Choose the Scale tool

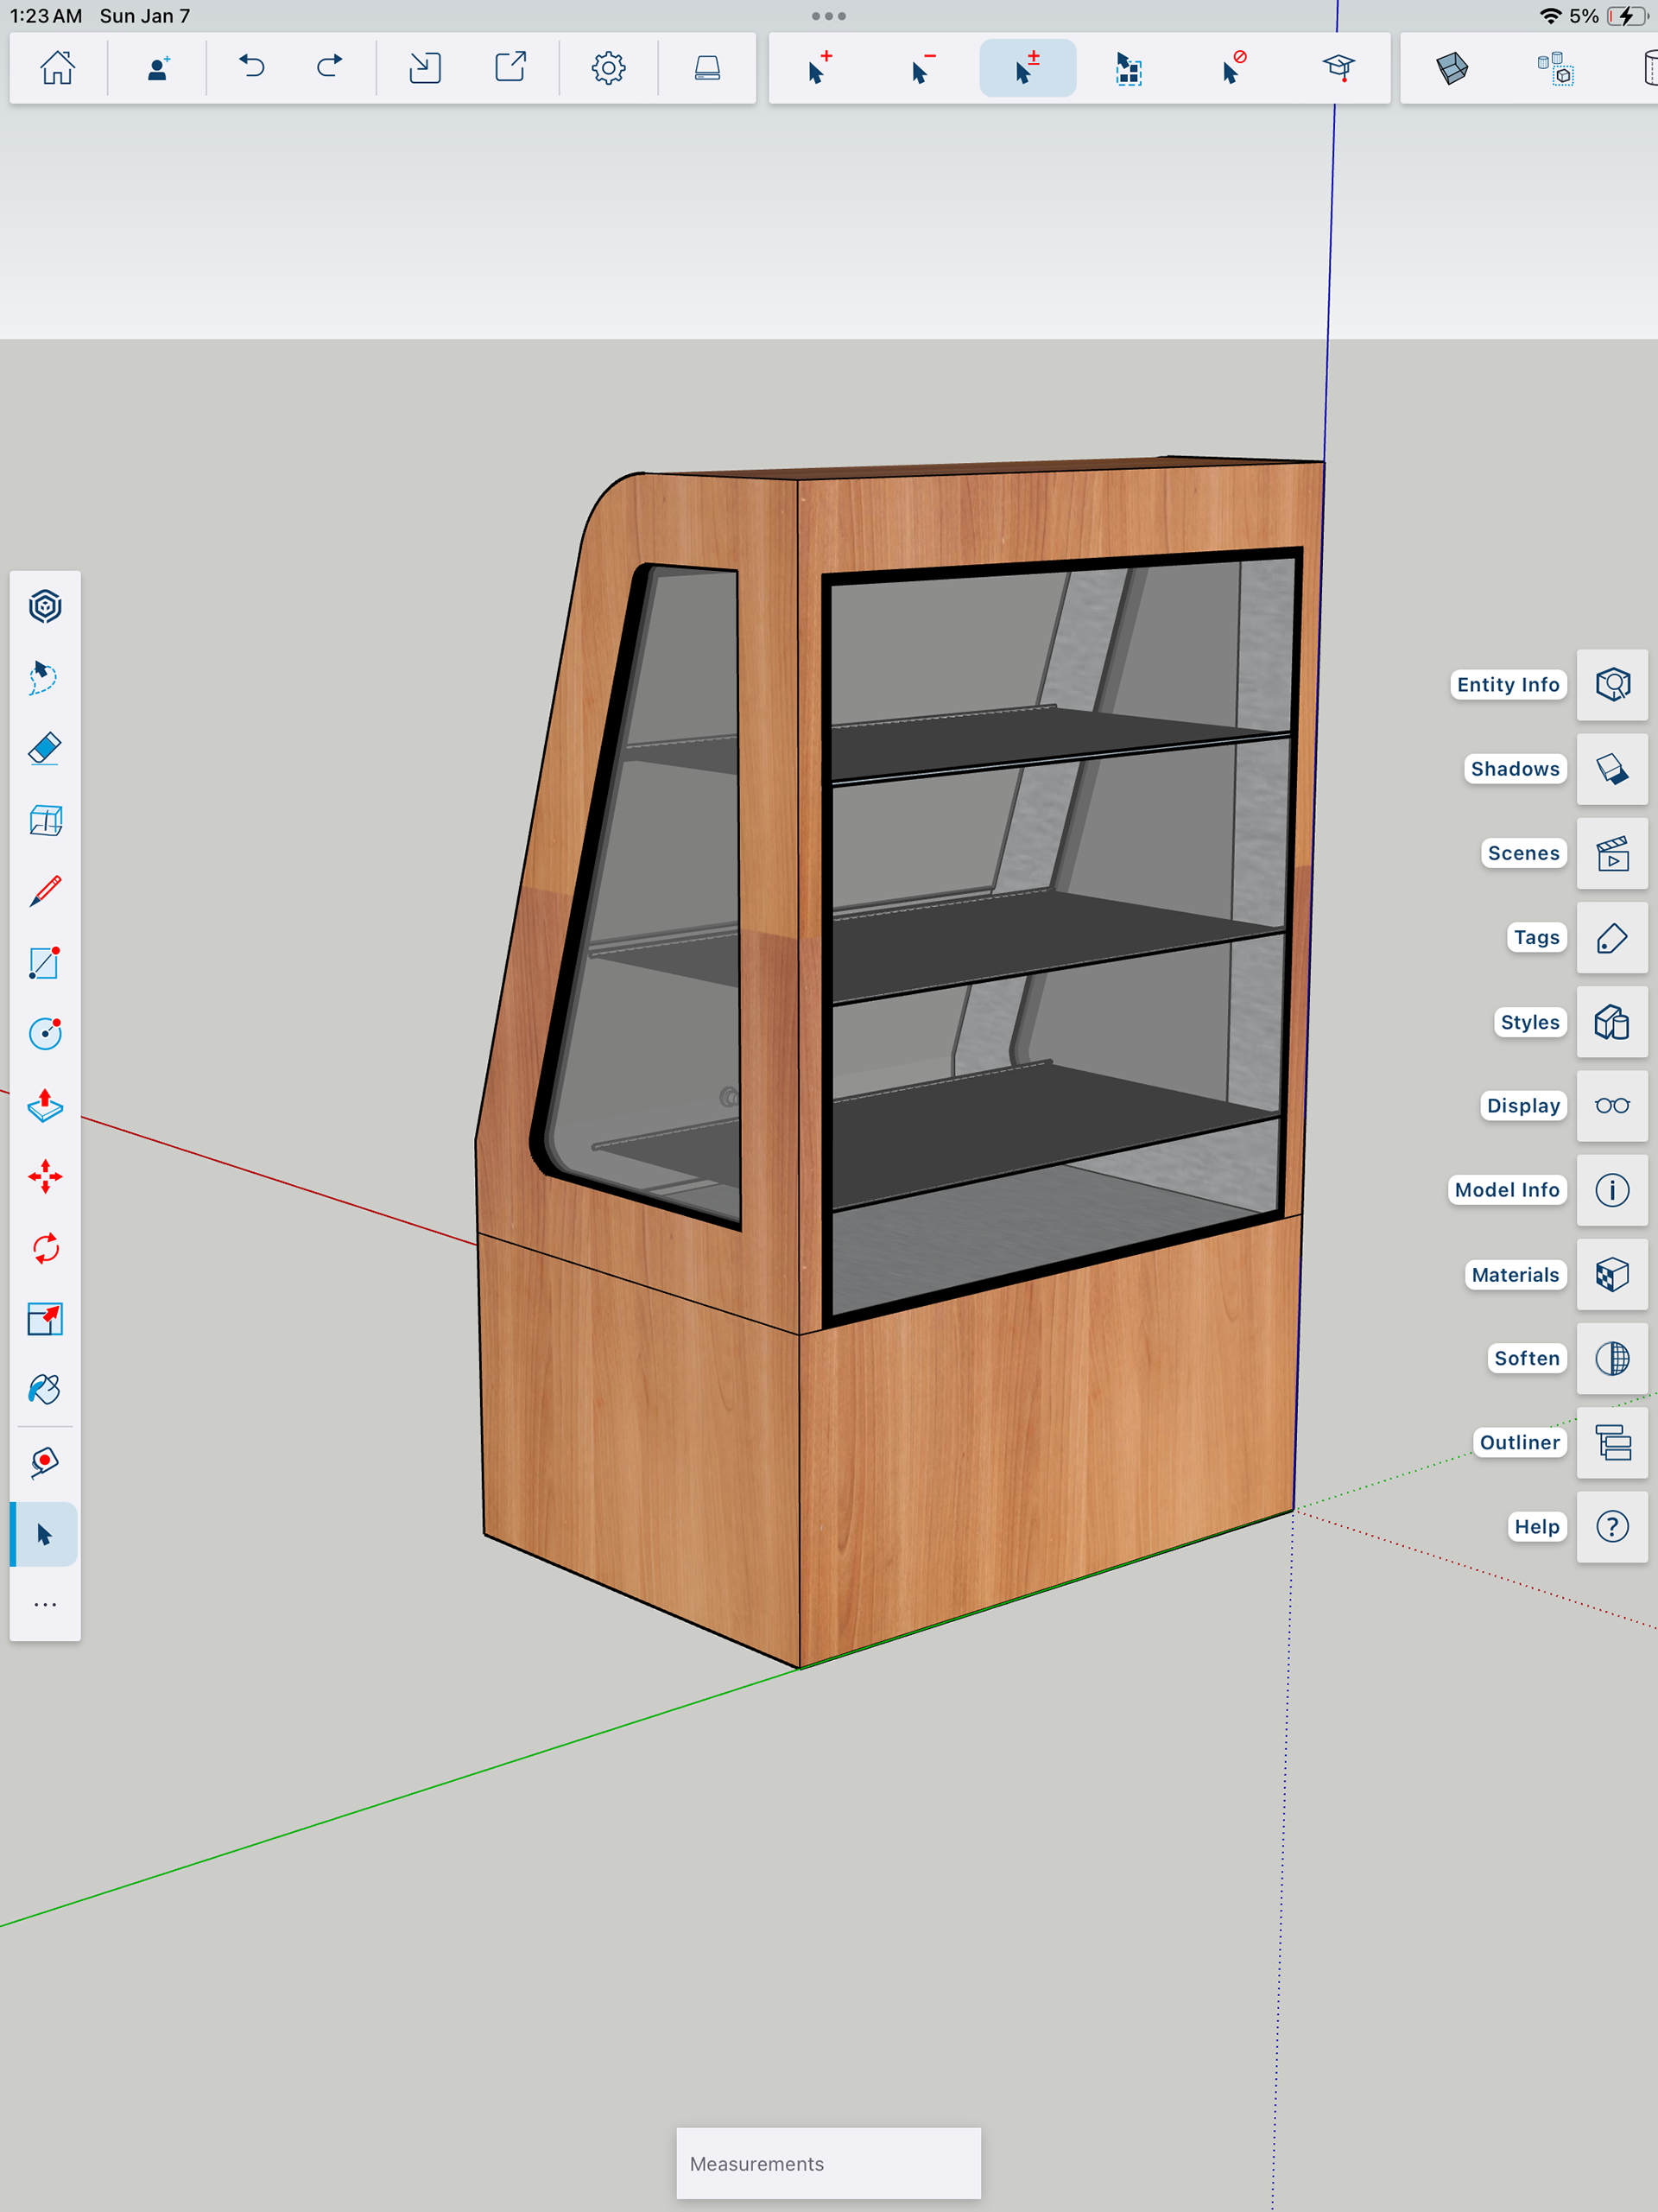click(x=45, y=1319)
